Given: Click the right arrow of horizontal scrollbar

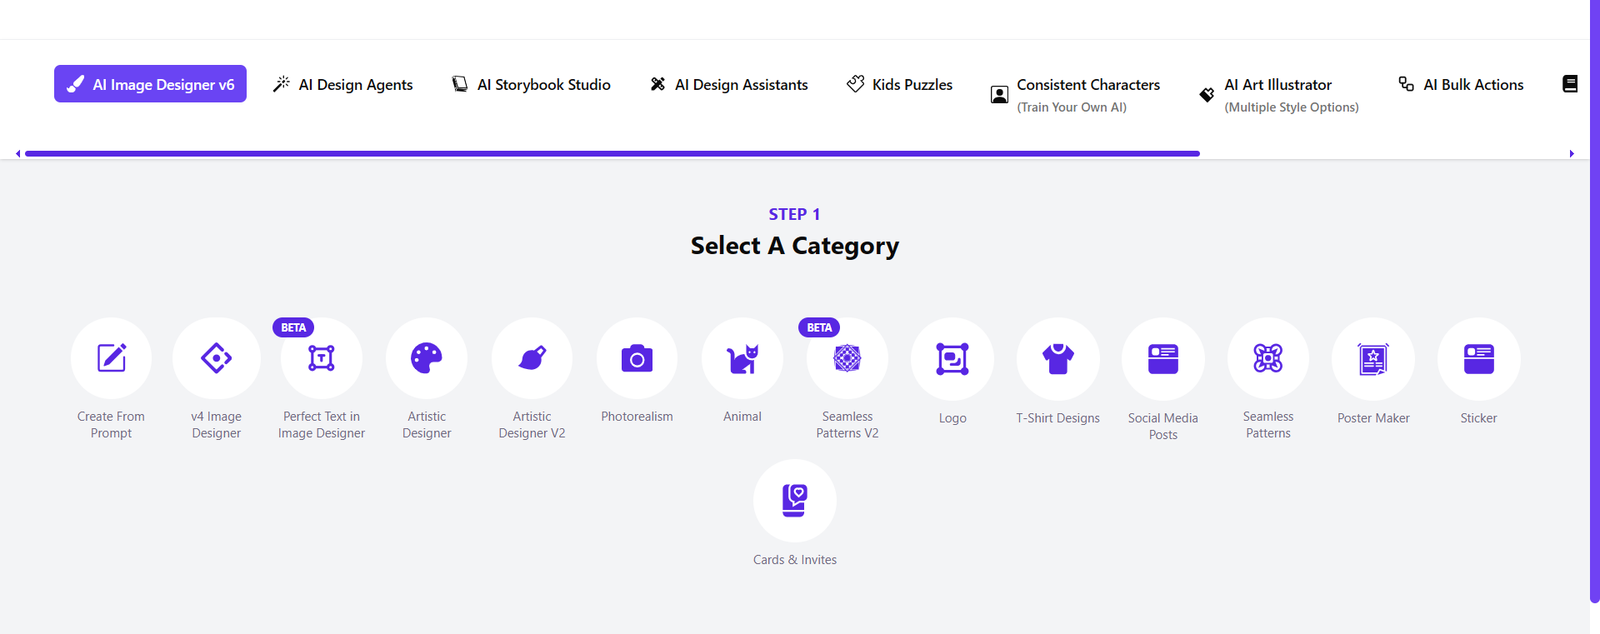Looking at the screenshot, I should click(1572, 154).
